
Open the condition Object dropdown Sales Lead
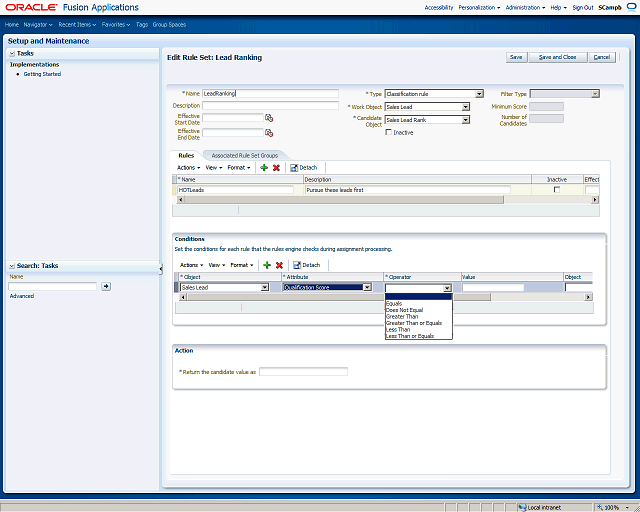pos(265,287)
